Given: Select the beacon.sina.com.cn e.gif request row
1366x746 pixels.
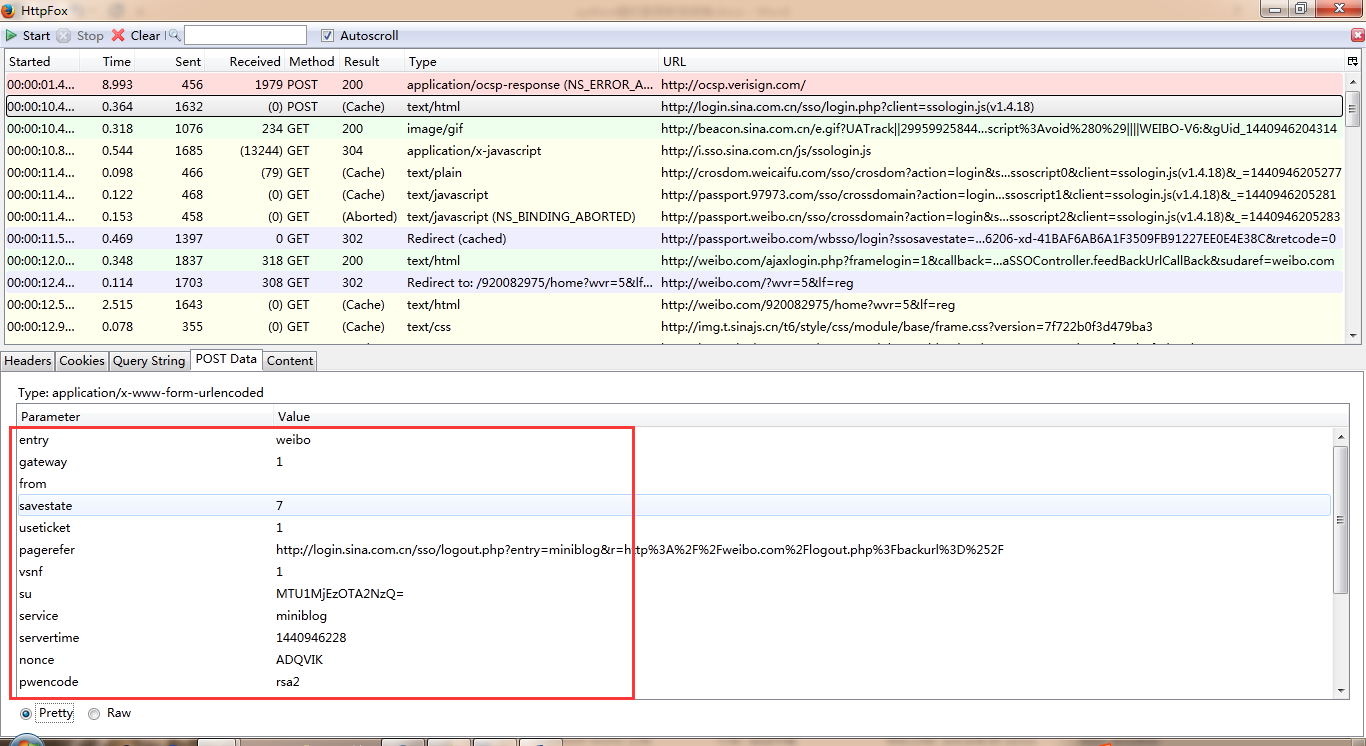Looking at the screenshot, I should coord(674,128).
